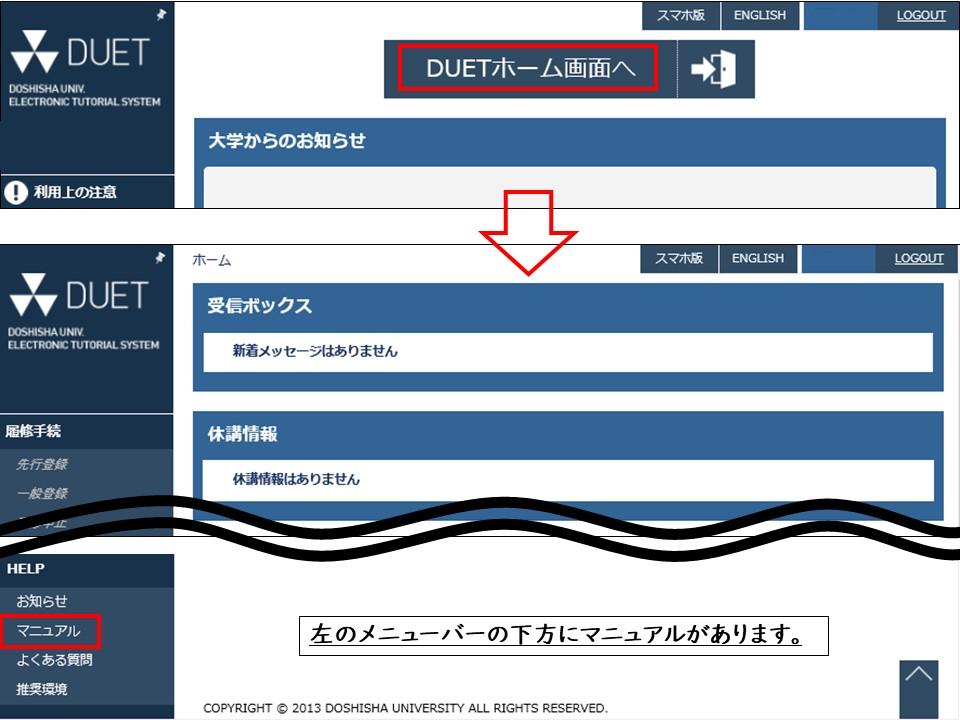960x720 pixels.
Task: Click the exclamation icon beside 利用上の注意
Action: coord(16,192)
